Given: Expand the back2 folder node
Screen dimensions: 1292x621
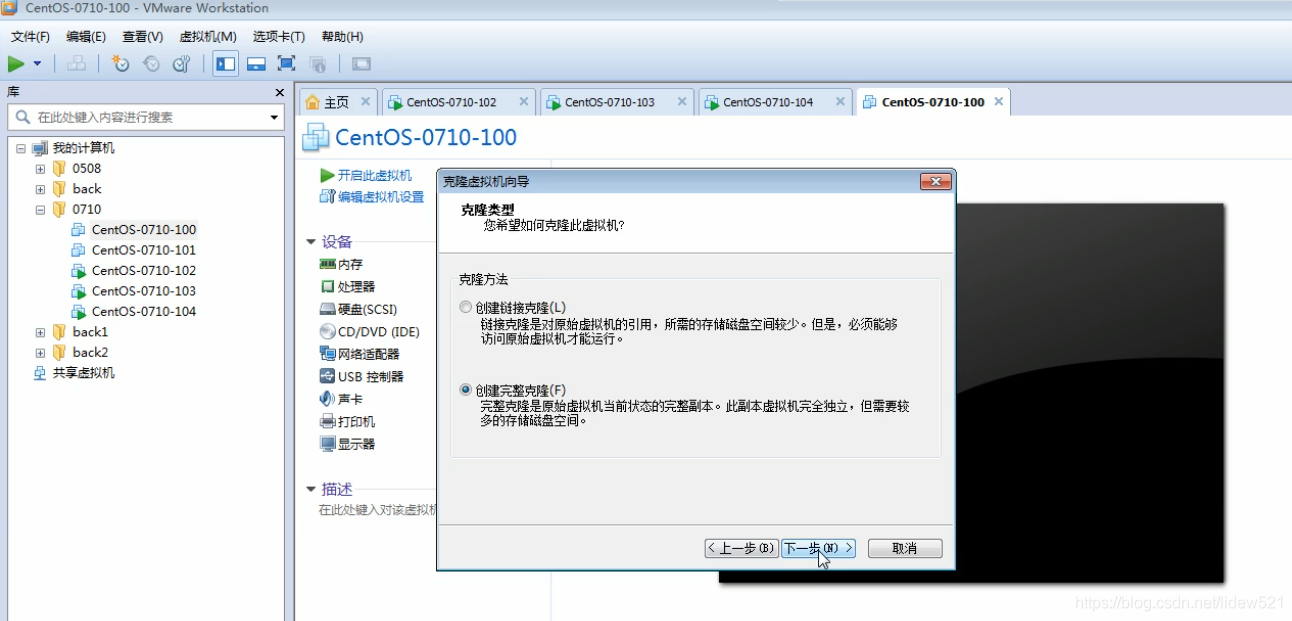Looking at the screenshot, I should (x=40, y=352).
